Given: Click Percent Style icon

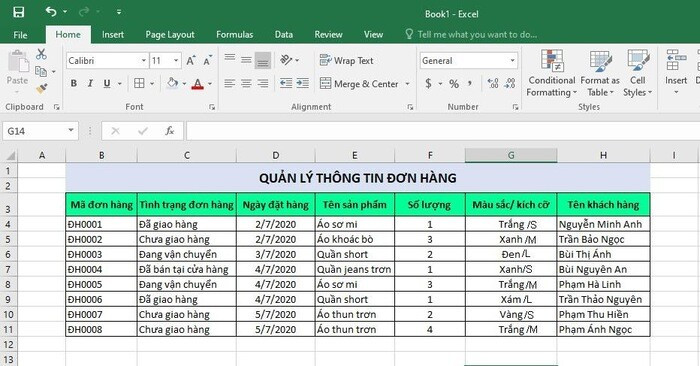Looking at the screenshot, I should pyautogui.click(x=454, y=83).
